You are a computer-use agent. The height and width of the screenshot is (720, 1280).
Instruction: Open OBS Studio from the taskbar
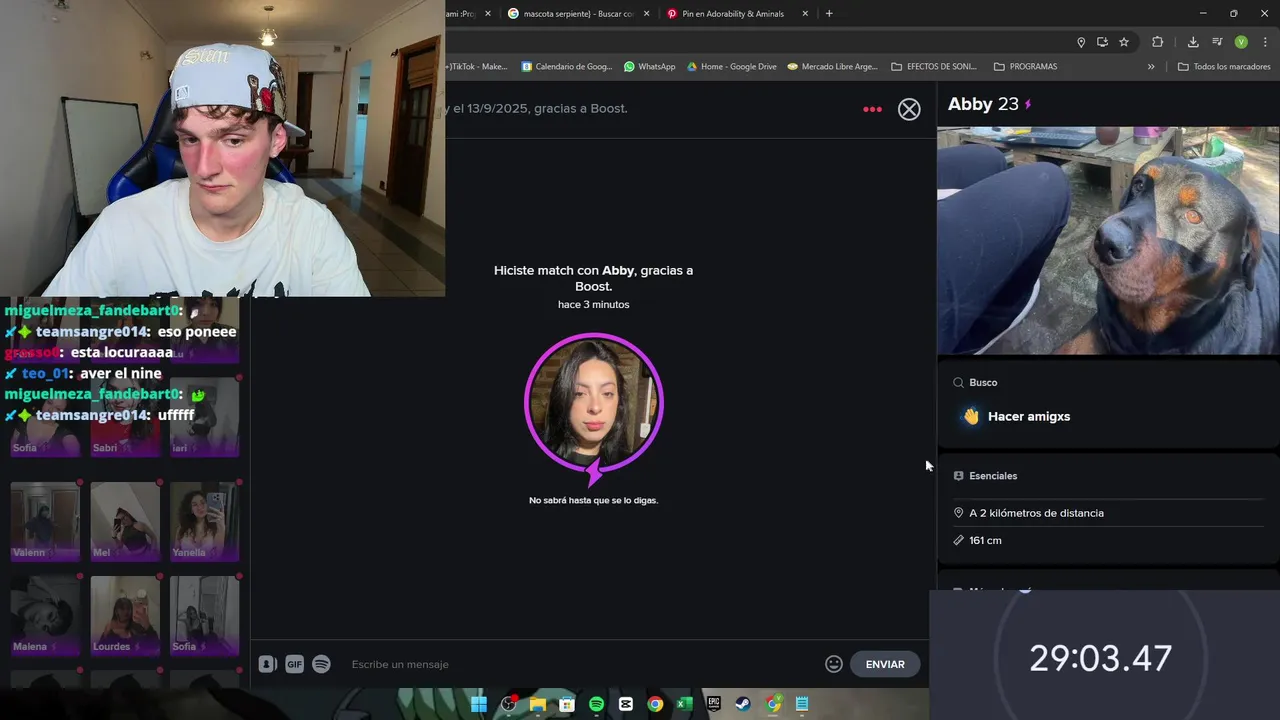click(x=508, y=704)
